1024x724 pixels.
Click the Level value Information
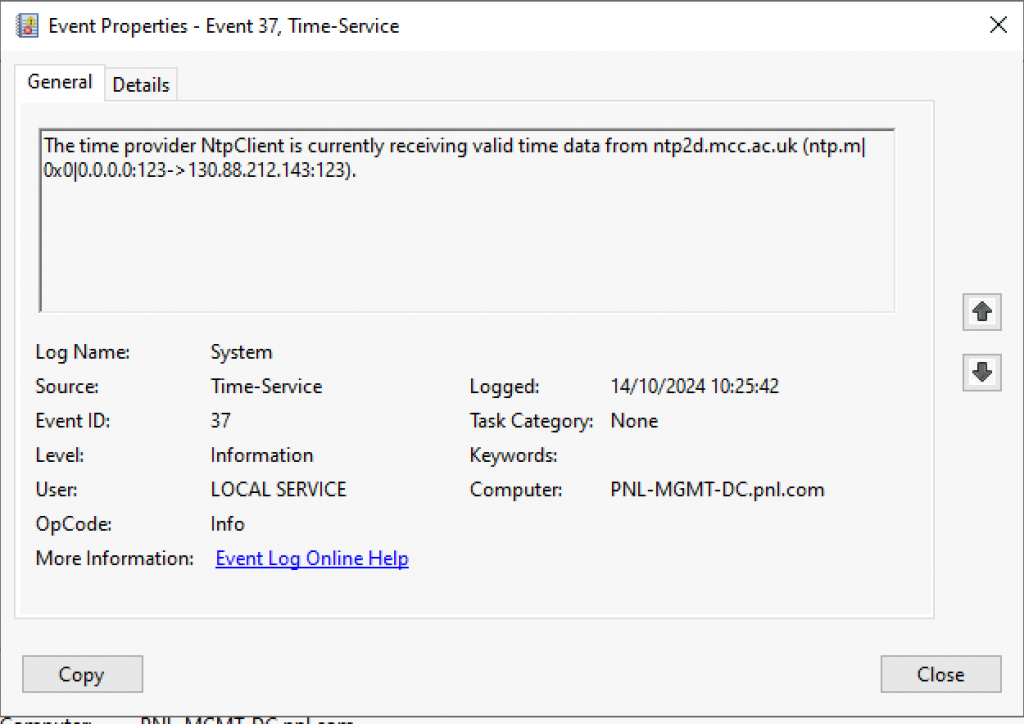pyautogui.click(x=261, y=455)
